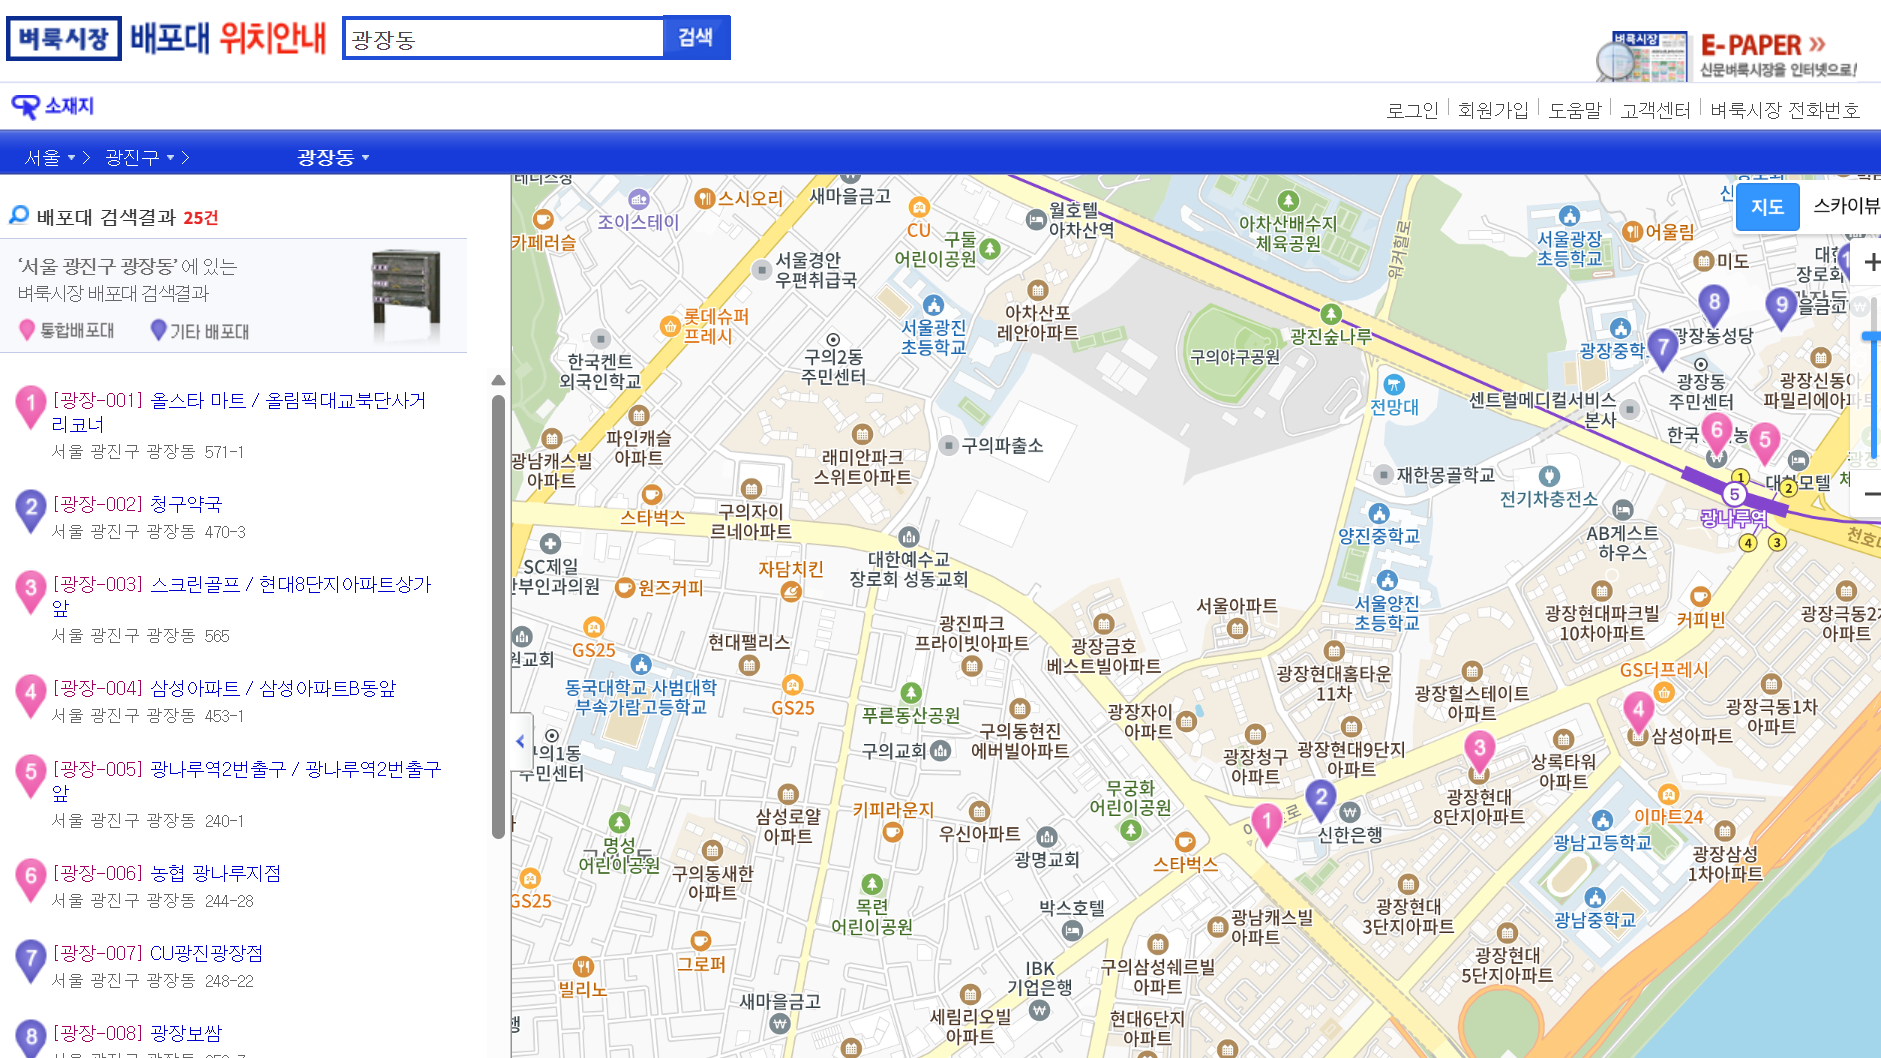Switch map to 지도 view

pyautogui.click(x=1767, y=207)
